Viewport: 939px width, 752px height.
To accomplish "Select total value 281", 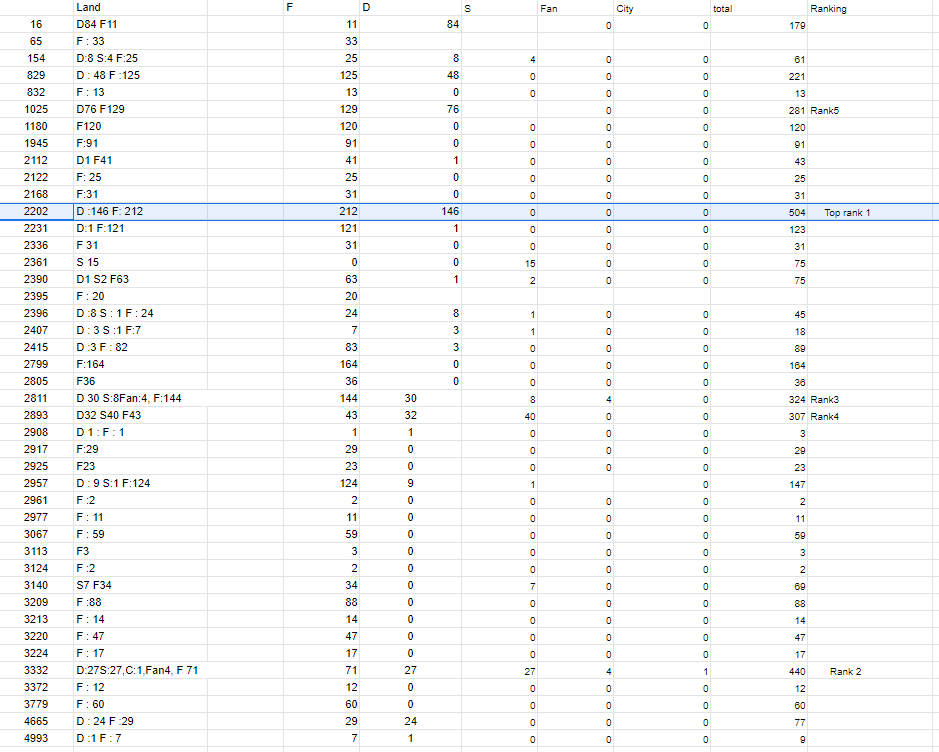I will point(759,110).
